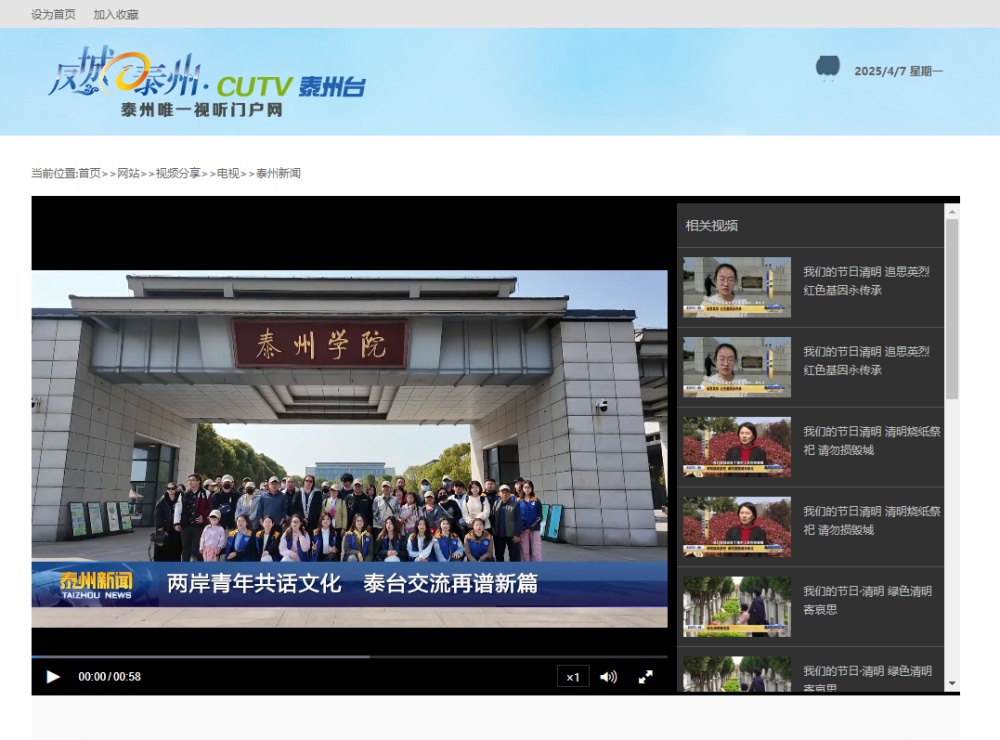This screenshot has width=1000, height=740.
Task: Open the ×1 playback speed selector
Action: coord(573,677)
